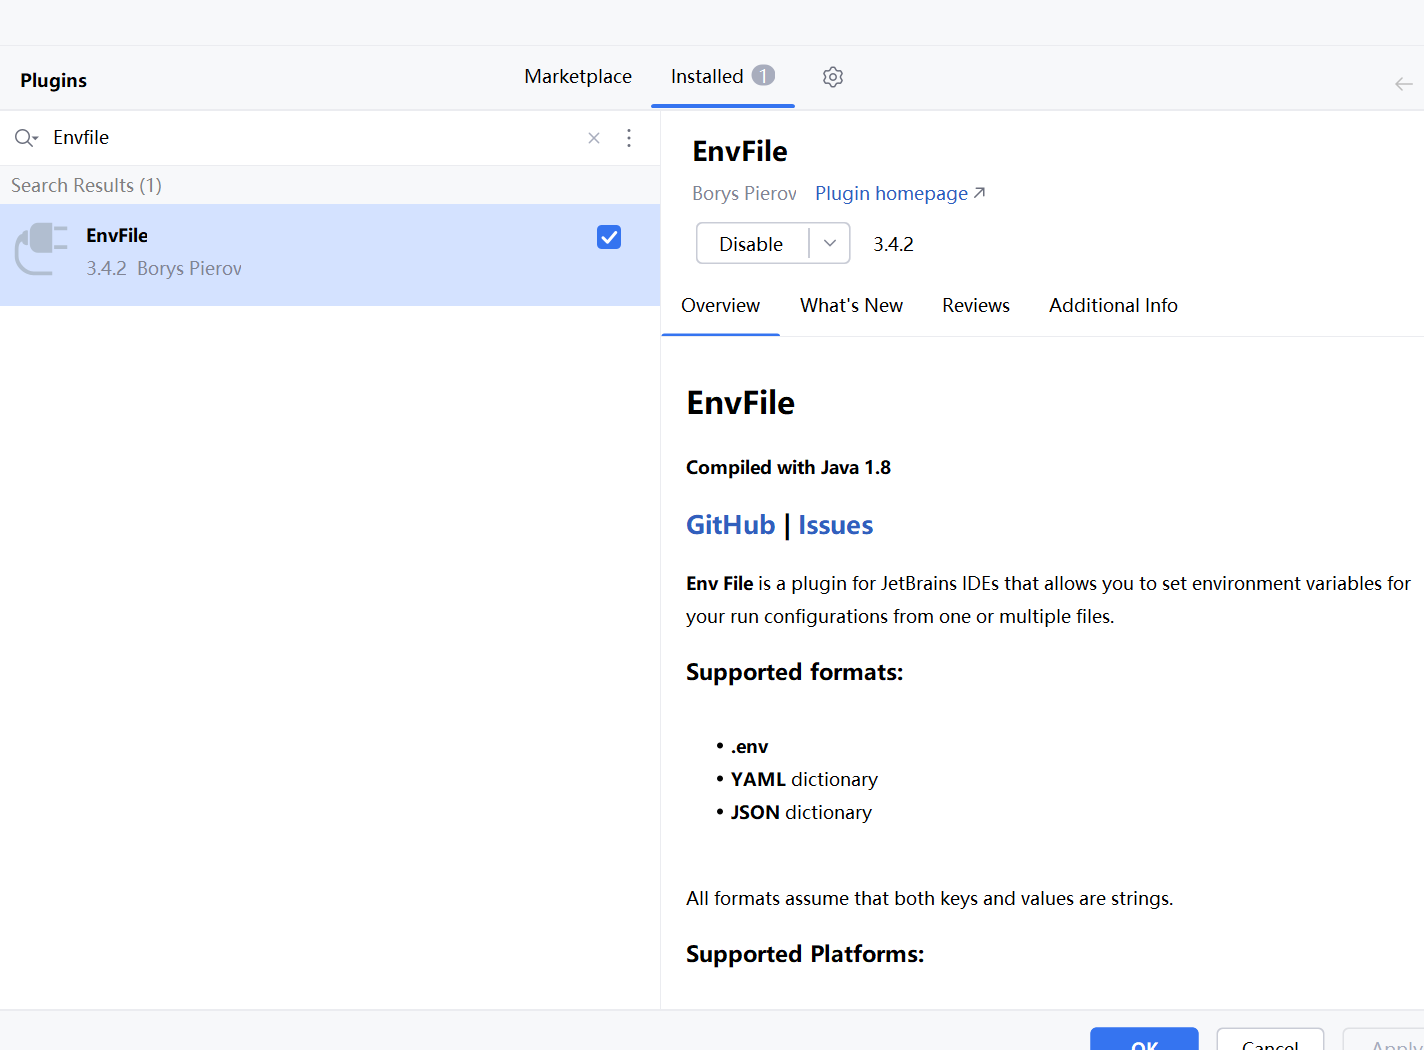The height and width of the screenshot is (1050, 1424).
Task: Click Search Results (1) header
Action: tap(86, 185)
